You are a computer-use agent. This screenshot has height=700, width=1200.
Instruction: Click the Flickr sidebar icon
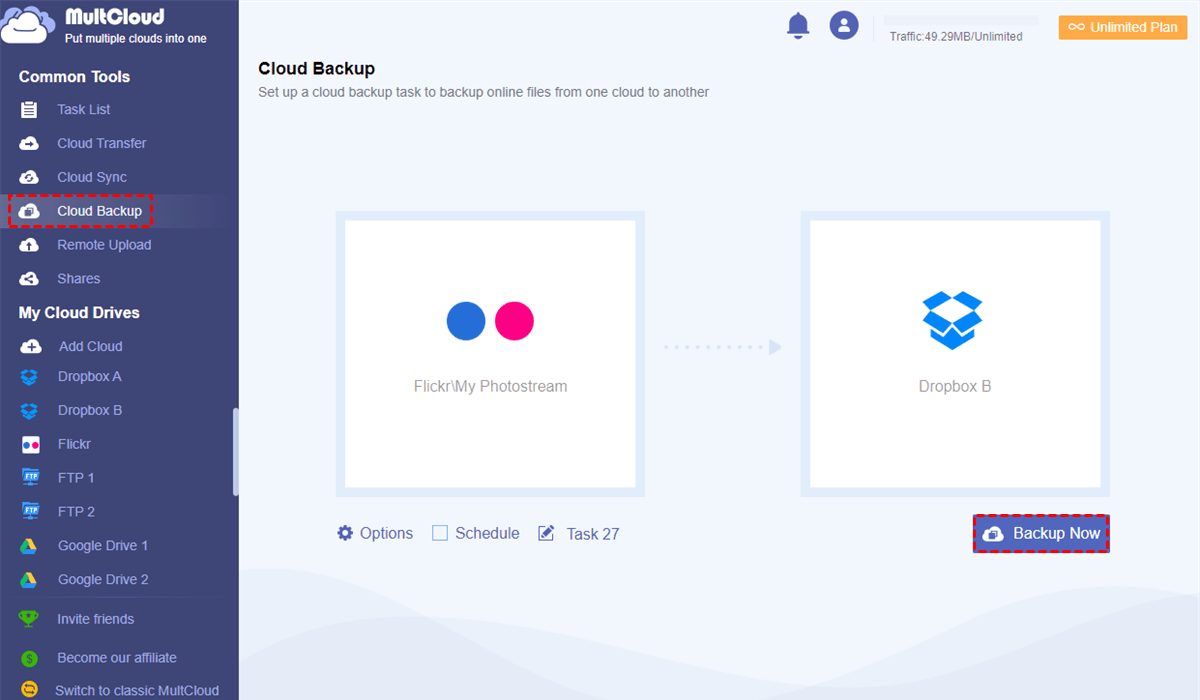(x=30, y=445)
